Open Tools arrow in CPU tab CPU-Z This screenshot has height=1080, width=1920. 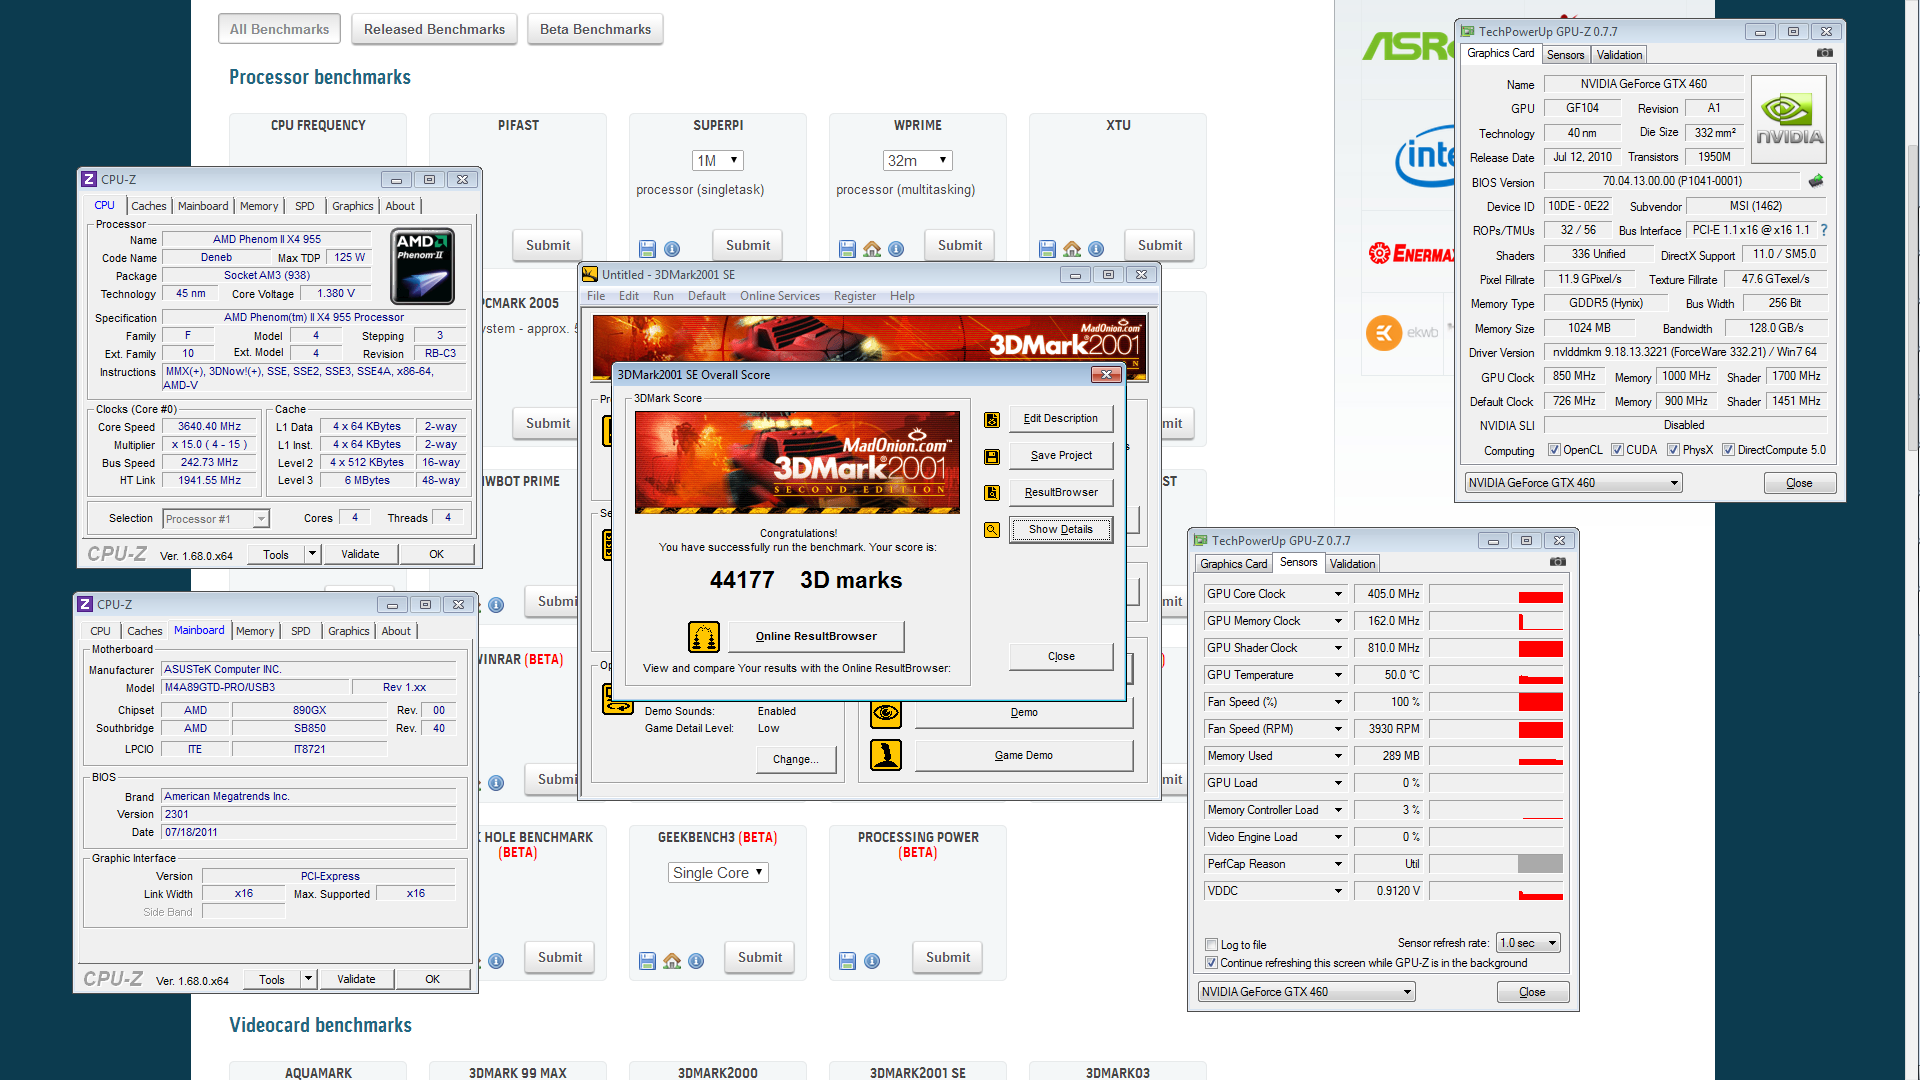(x=312, y=553)
